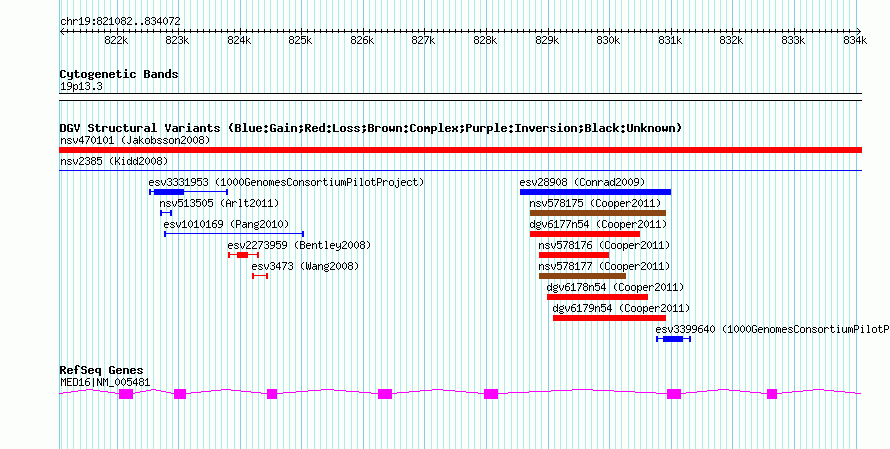
Task: Click the dgv6178n54 red bar
Action: (x=597, y=297)
